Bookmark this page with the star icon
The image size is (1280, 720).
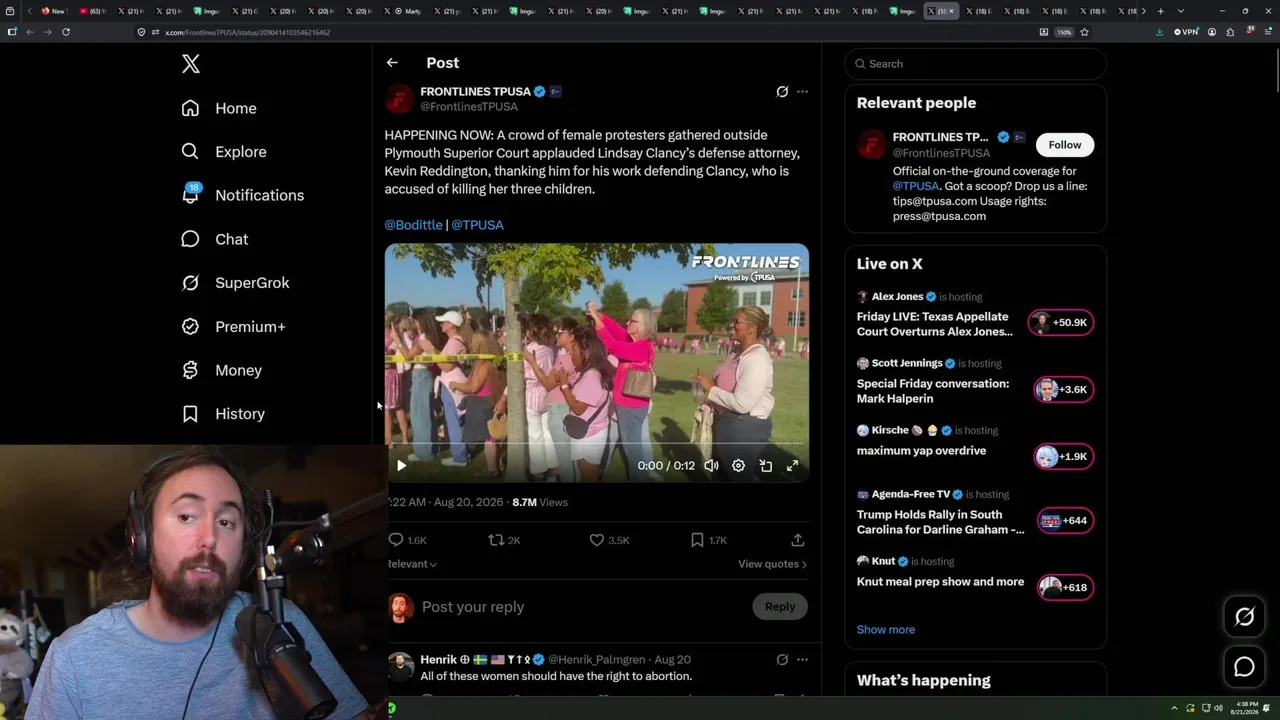(x=1084, y=32)
